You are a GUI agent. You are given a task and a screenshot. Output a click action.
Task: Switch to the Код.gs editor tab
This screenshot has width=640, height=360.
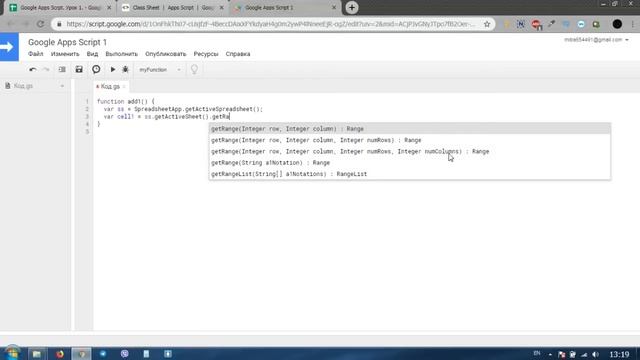110,87
